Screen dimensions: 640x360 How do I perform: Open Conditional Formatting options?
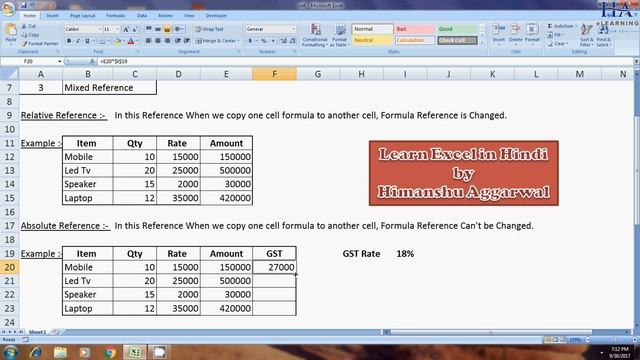(x=315, y=35)
